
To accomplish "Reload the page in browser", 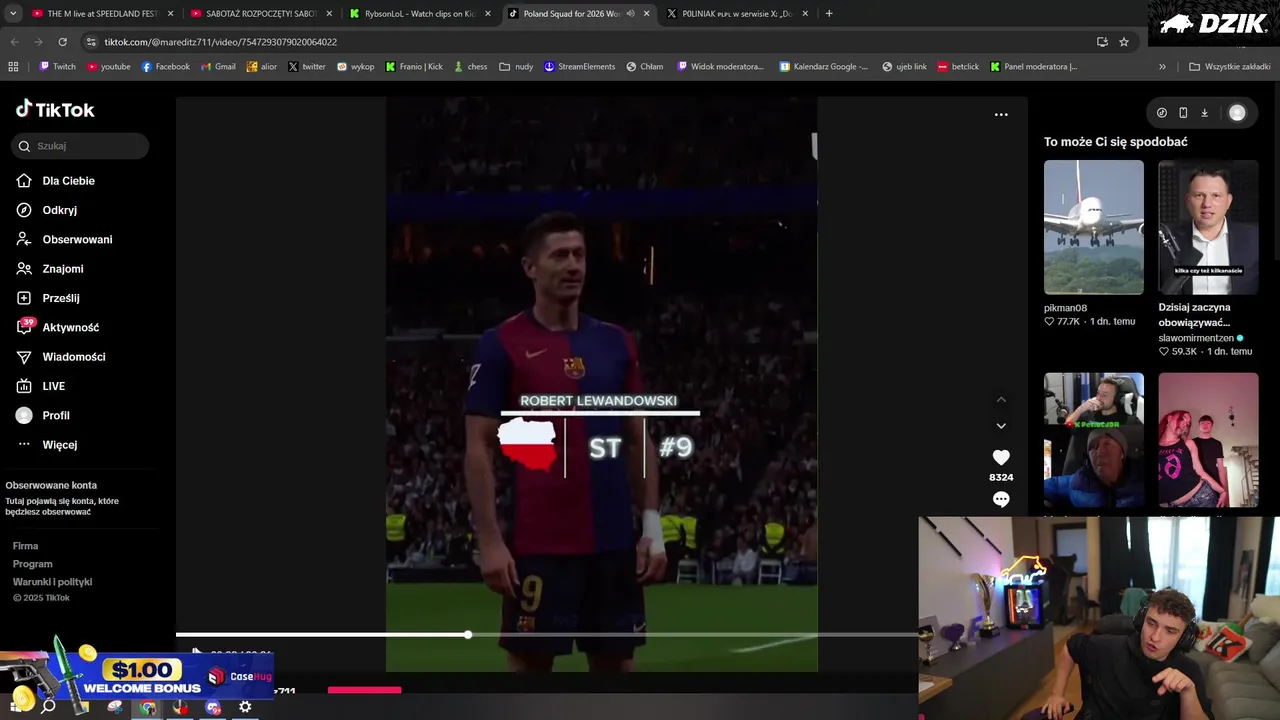I will click(62, 42).
